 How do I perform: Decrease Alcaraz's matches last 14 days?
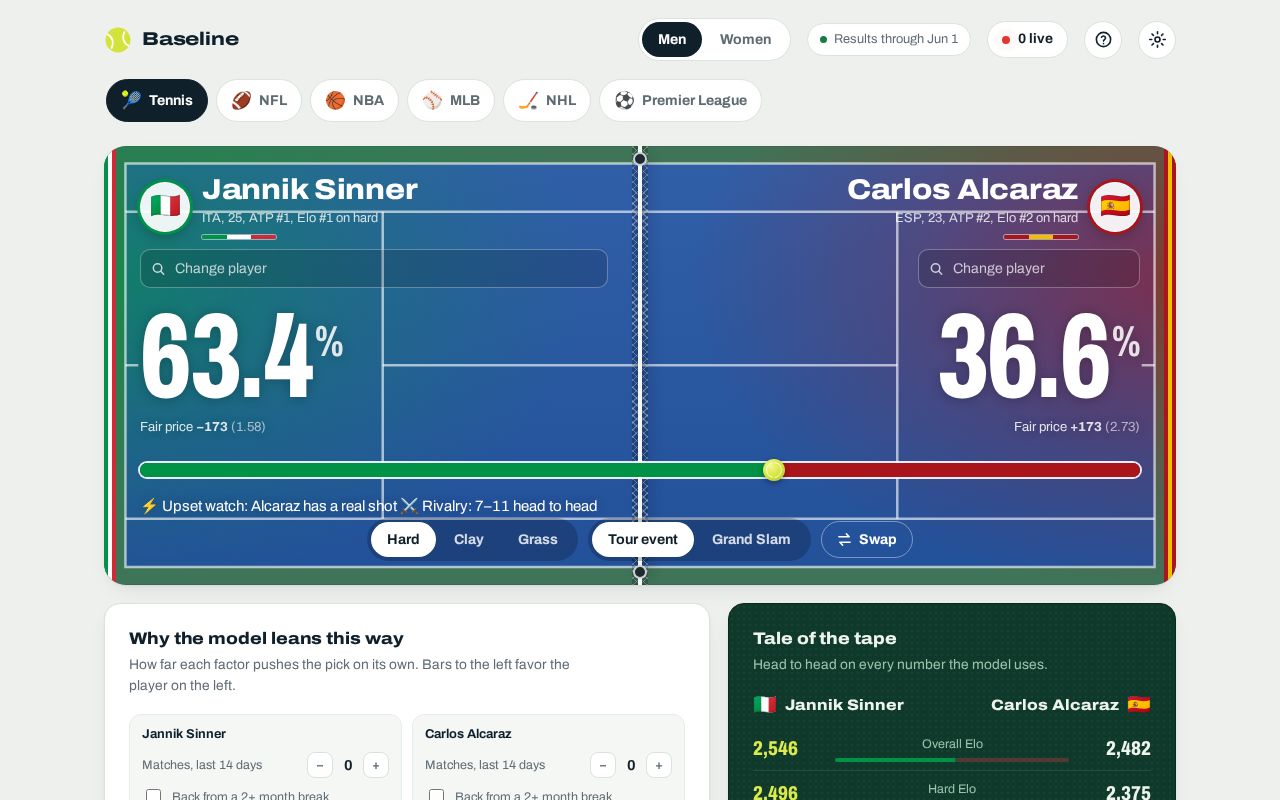[603, 765]
